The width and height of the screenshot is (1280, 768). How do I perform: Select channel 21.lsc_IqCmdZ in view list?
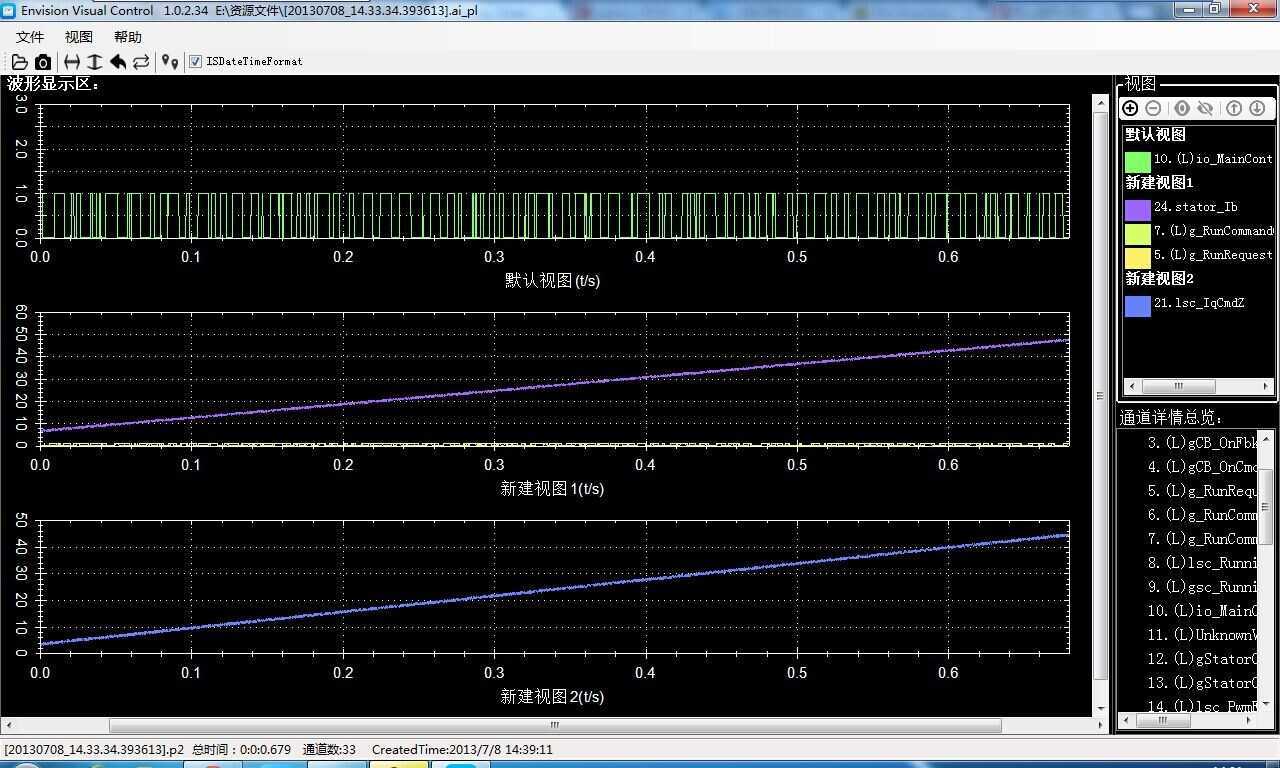tap(1199, 303)
